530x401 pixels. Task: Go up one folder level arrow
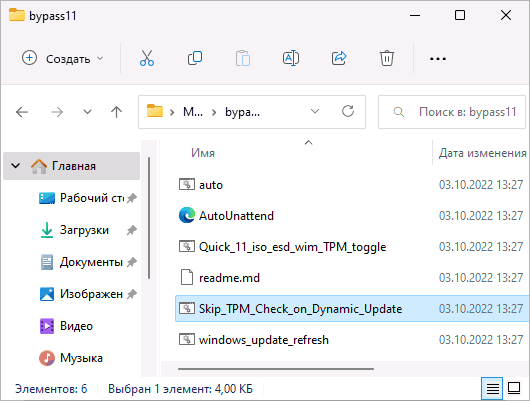[x=117, y=112]
